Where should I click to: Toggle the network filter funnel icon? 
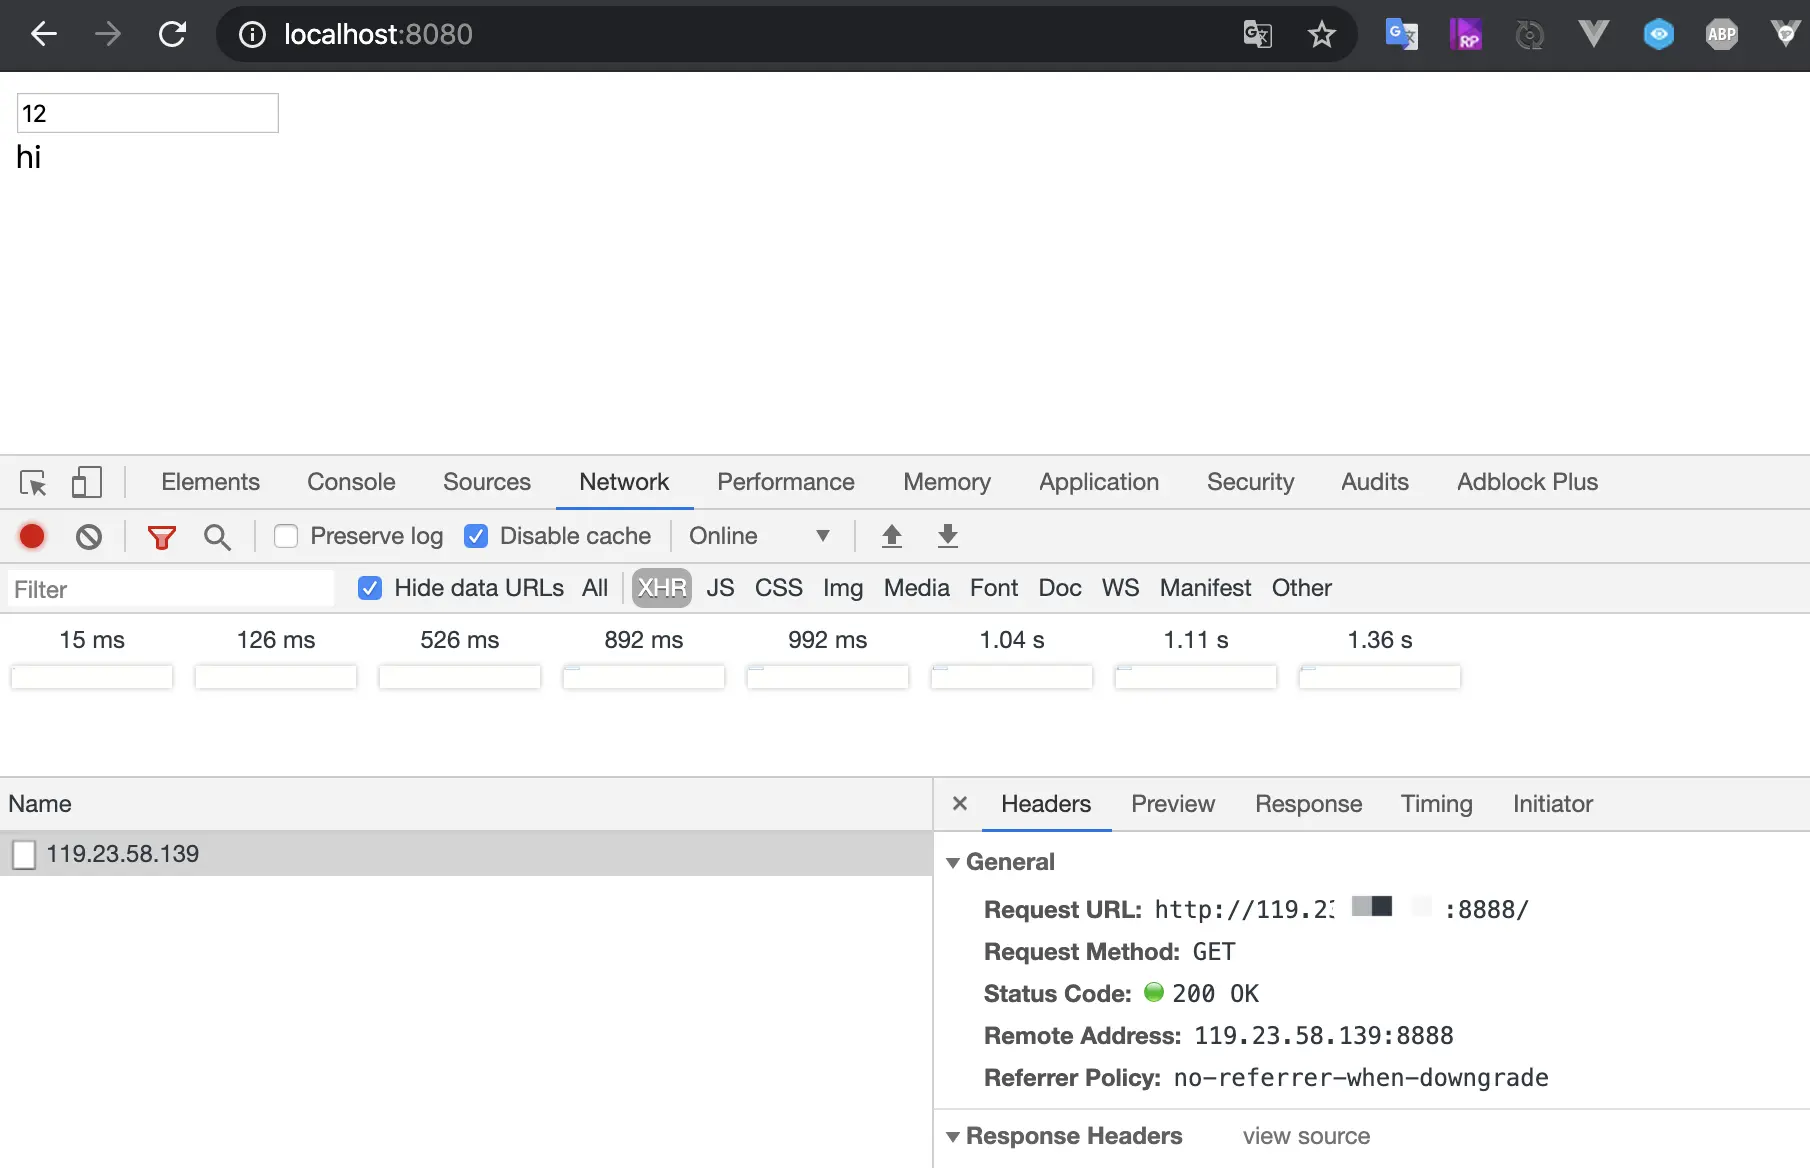161,537
